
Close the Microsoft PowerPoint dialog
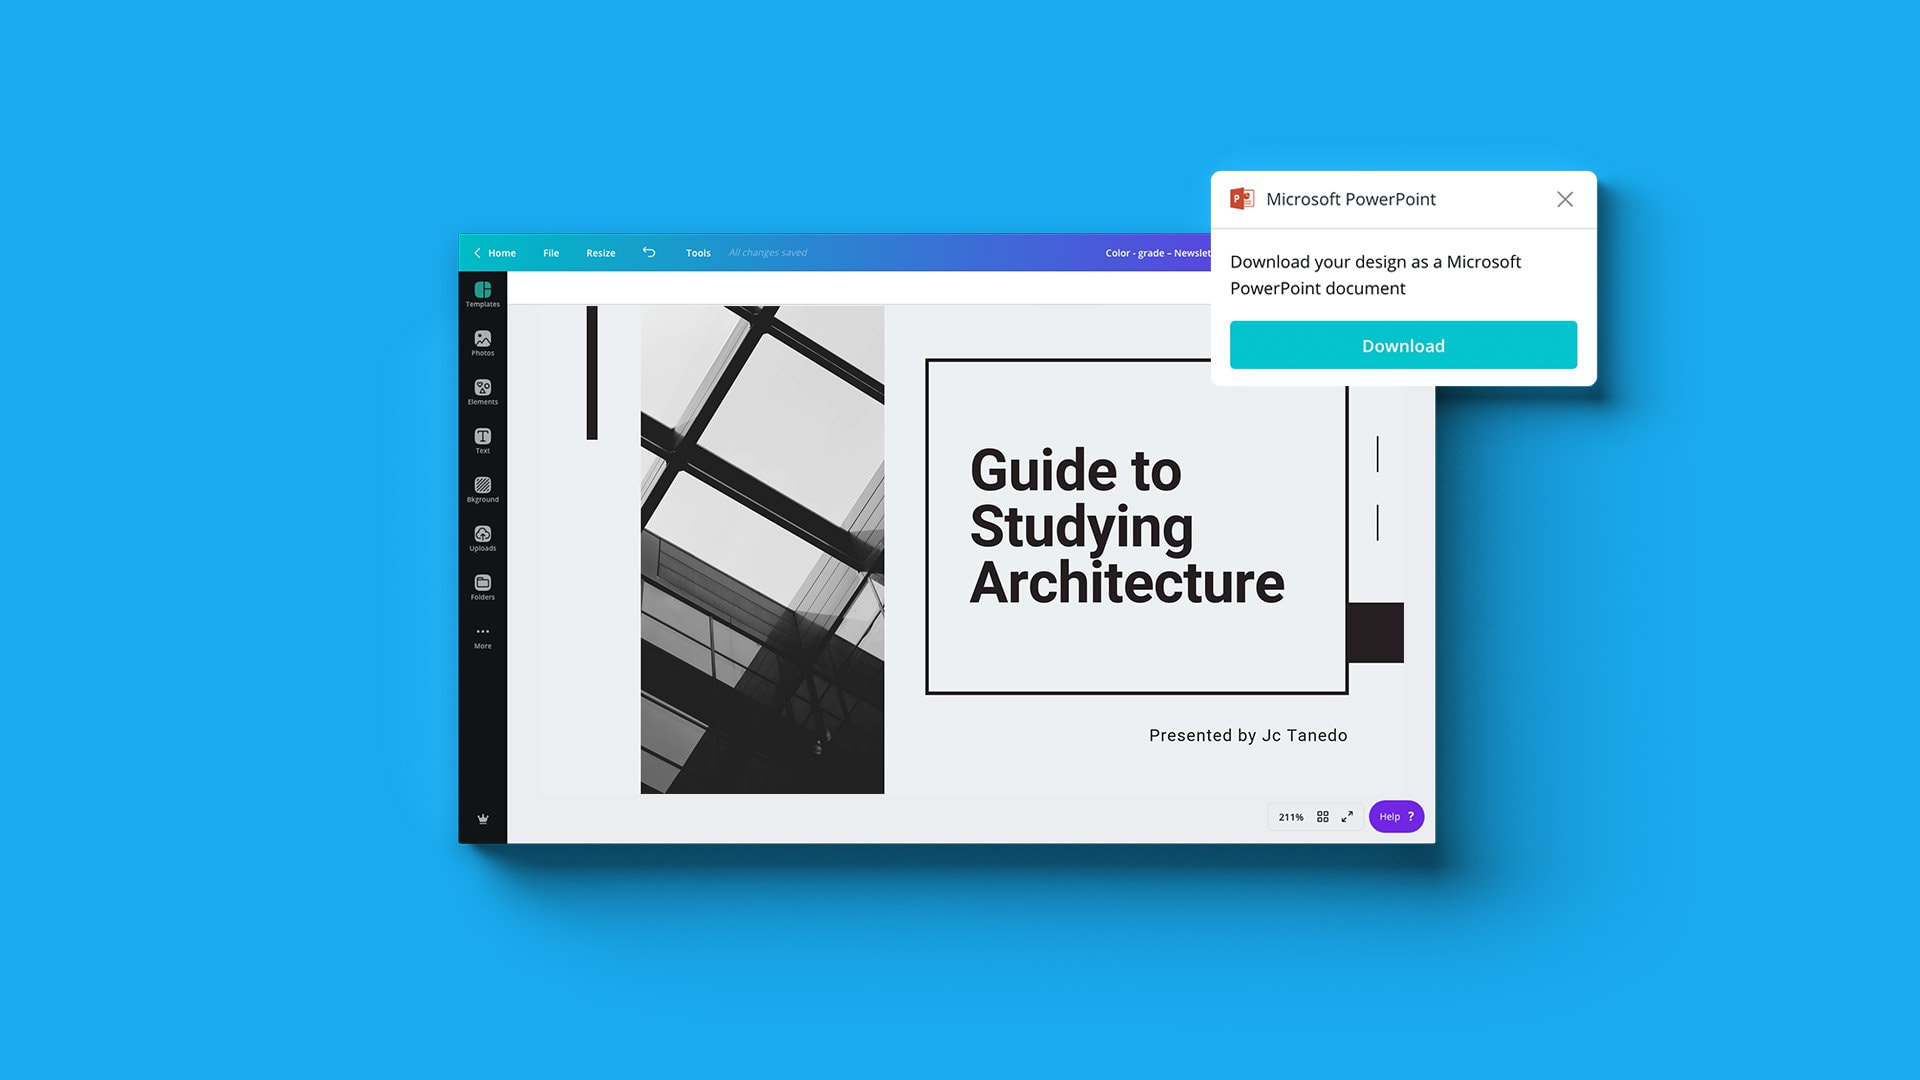pos(1564,199)
